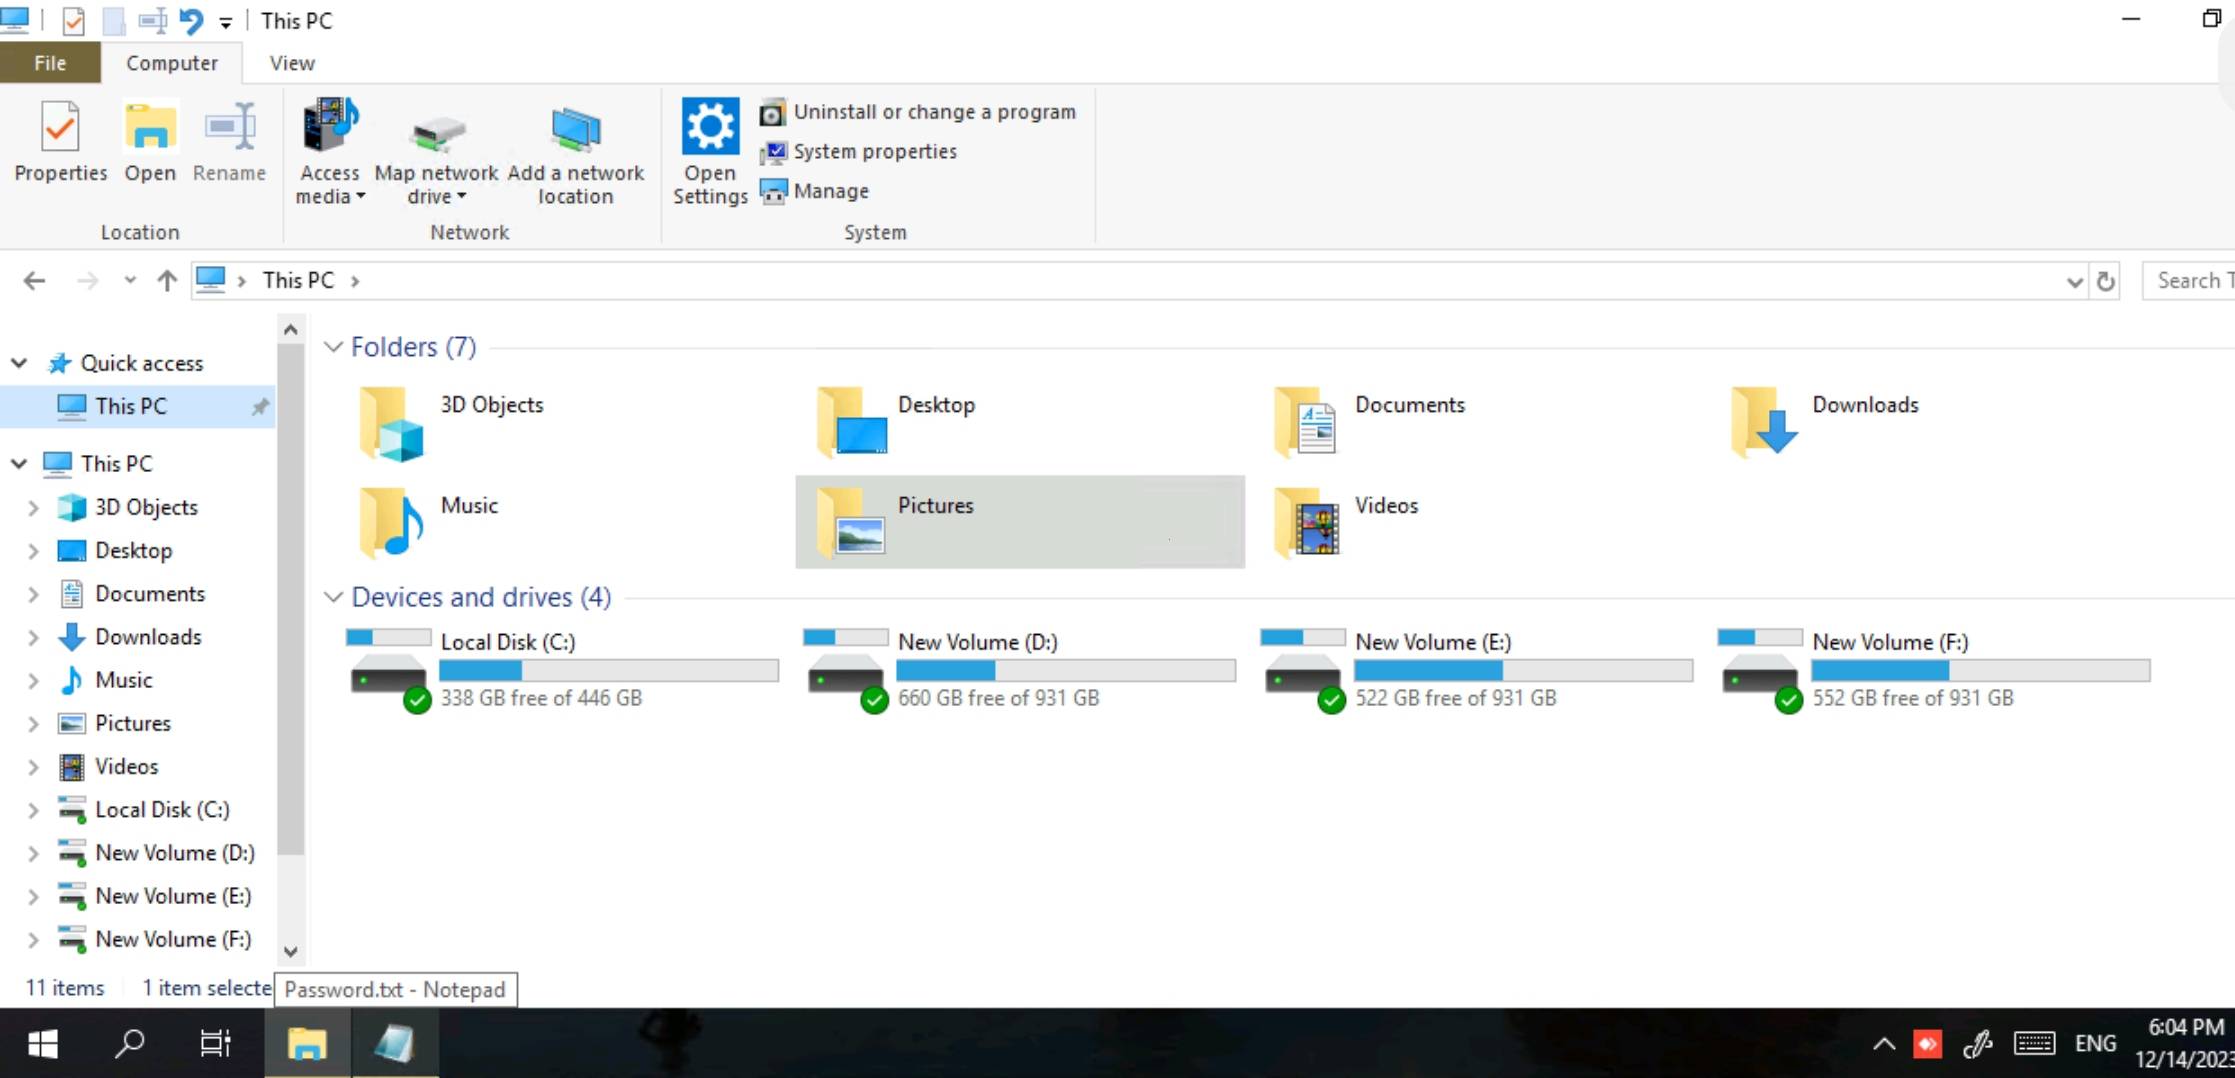Show hidden system tray icons

click(1884, 1045)
